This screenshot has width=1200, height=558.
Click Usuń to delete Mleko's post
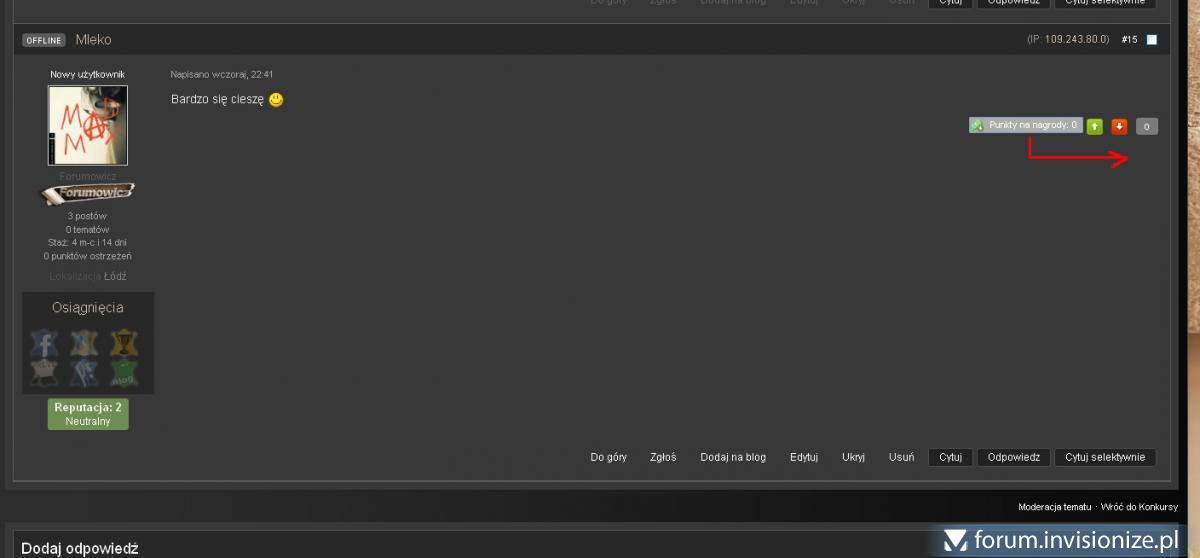(x=901, y=457)
